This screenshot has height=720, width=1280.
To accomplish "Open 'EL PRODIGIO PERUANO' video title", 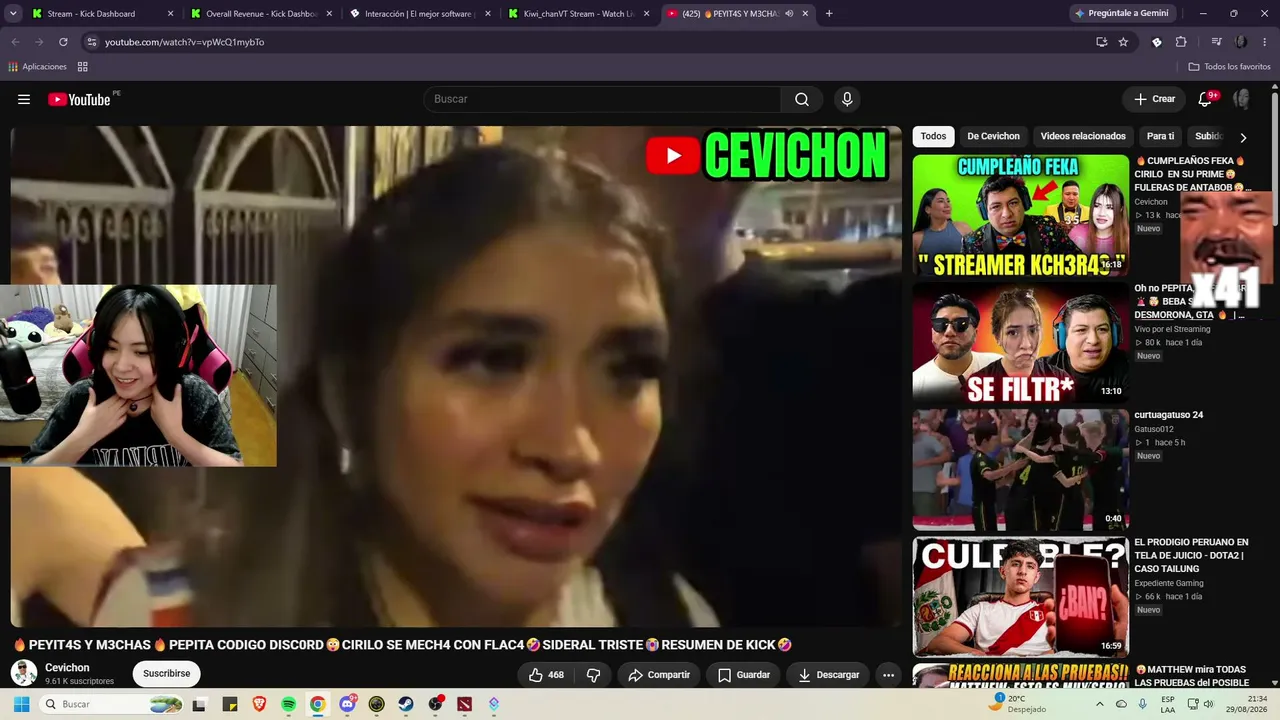I will click(x=1191, y=555).
